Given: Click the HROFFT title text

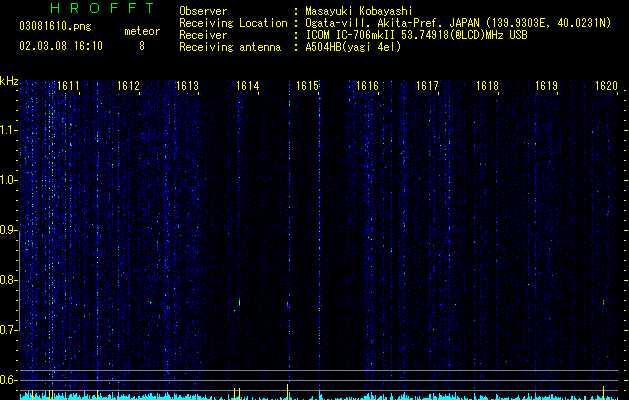Looking at the screenshot, I should point(103,8).
